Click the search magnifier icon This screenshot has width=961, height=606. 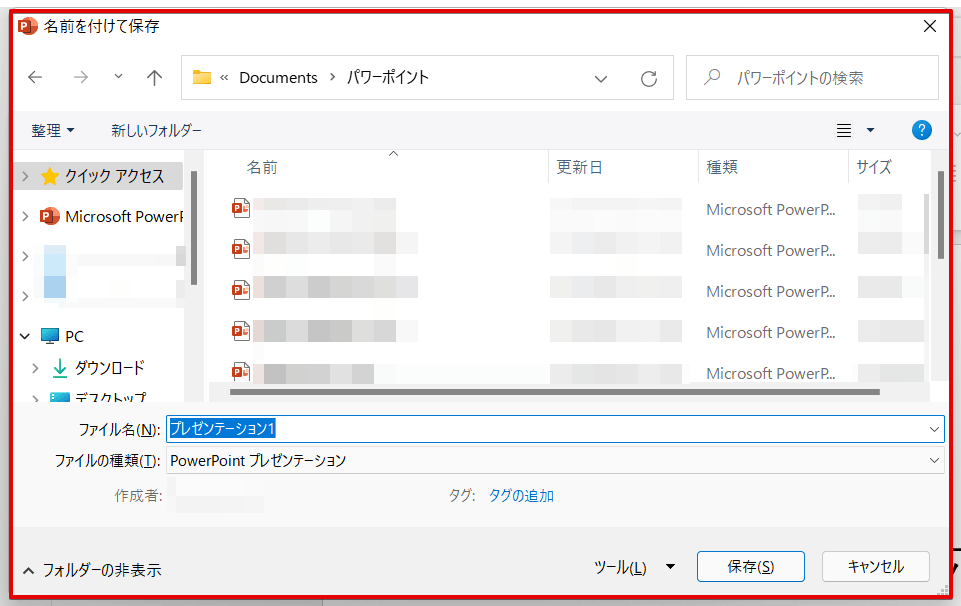pos(712,77)
